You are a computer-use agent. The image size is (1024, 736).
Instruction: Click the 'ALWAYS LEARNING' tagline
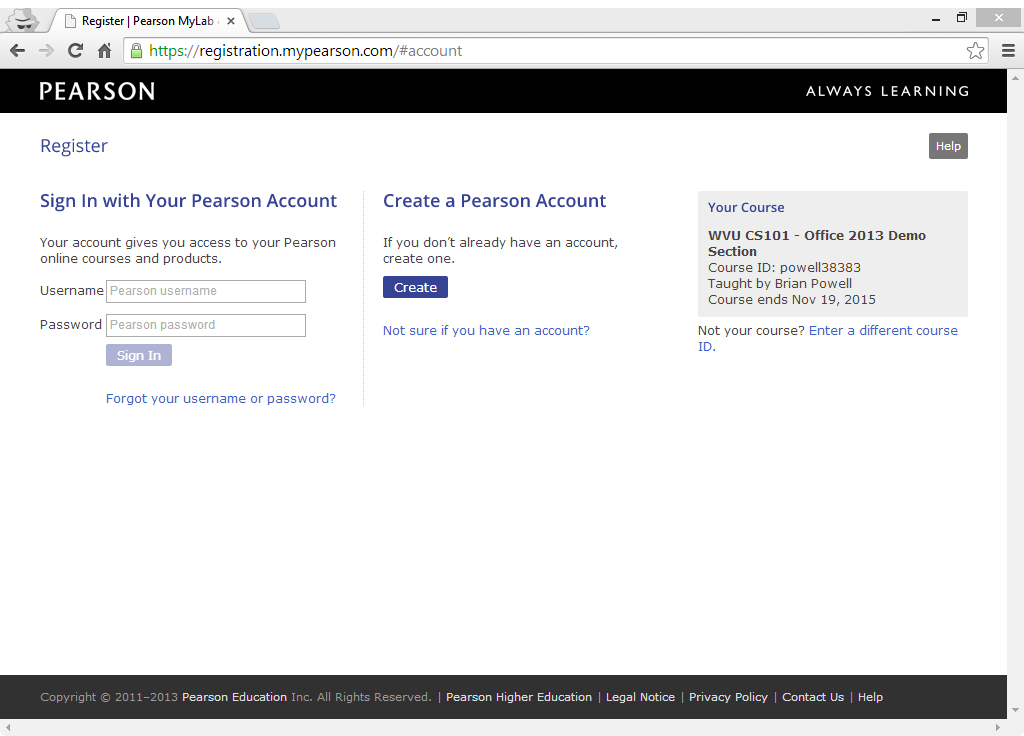(888, 91)
